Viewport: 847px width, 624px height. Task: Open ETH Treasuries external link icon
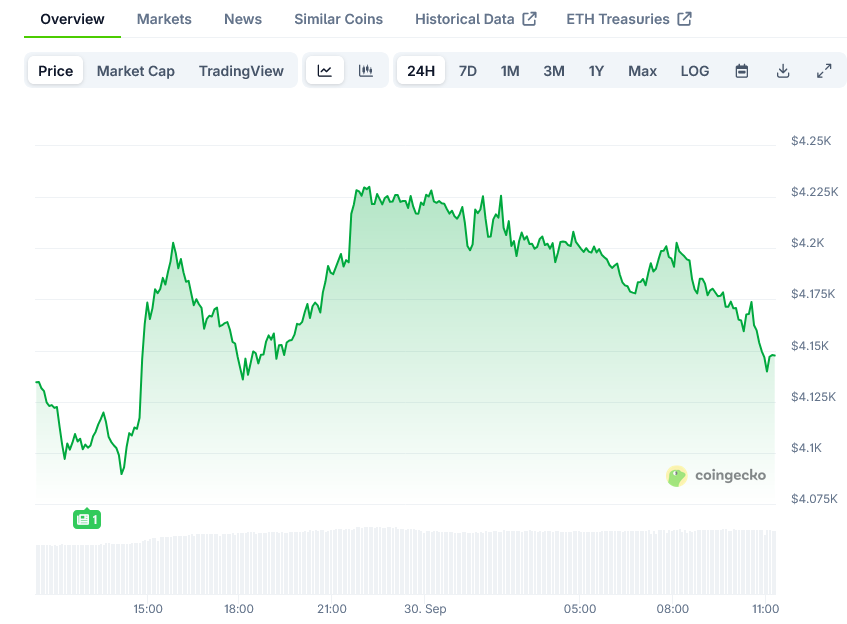[684, 18]
